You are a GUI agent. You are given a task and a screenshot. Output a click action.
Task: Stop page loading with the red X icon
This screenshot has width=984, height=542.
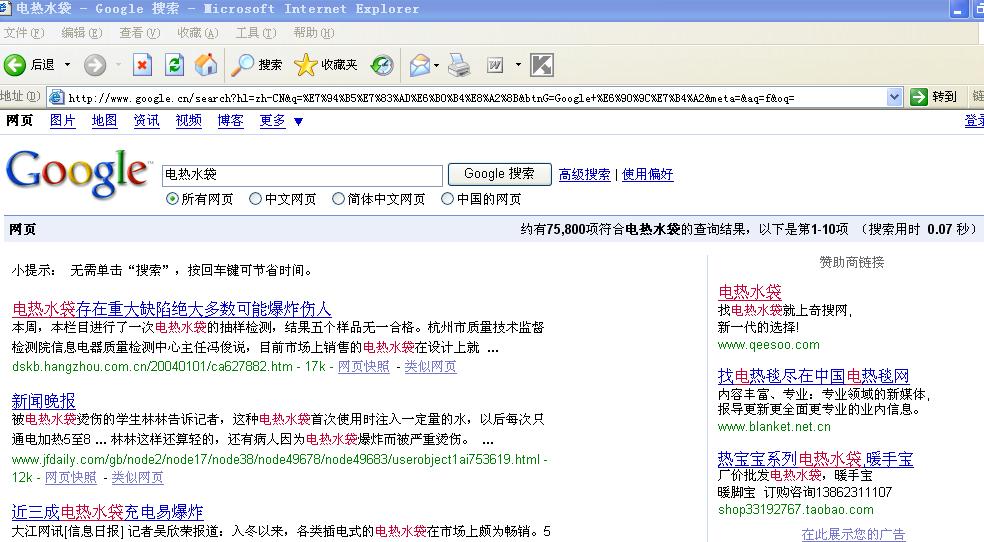coord(142,65)
